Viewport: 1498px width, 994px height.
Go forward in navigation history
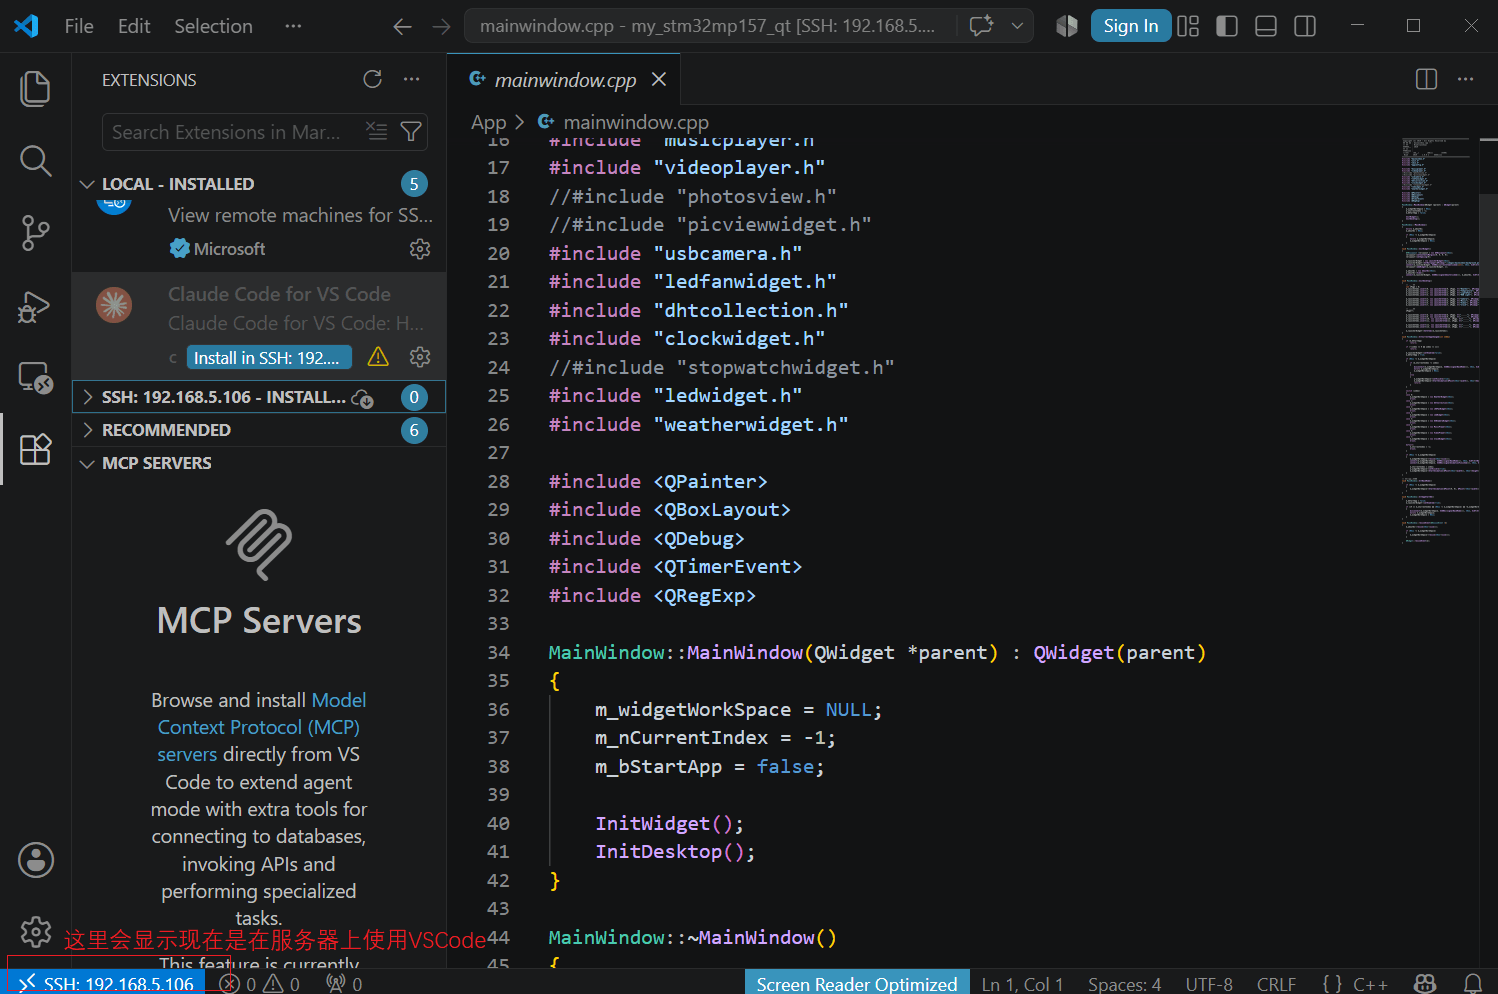pos(441,27)
